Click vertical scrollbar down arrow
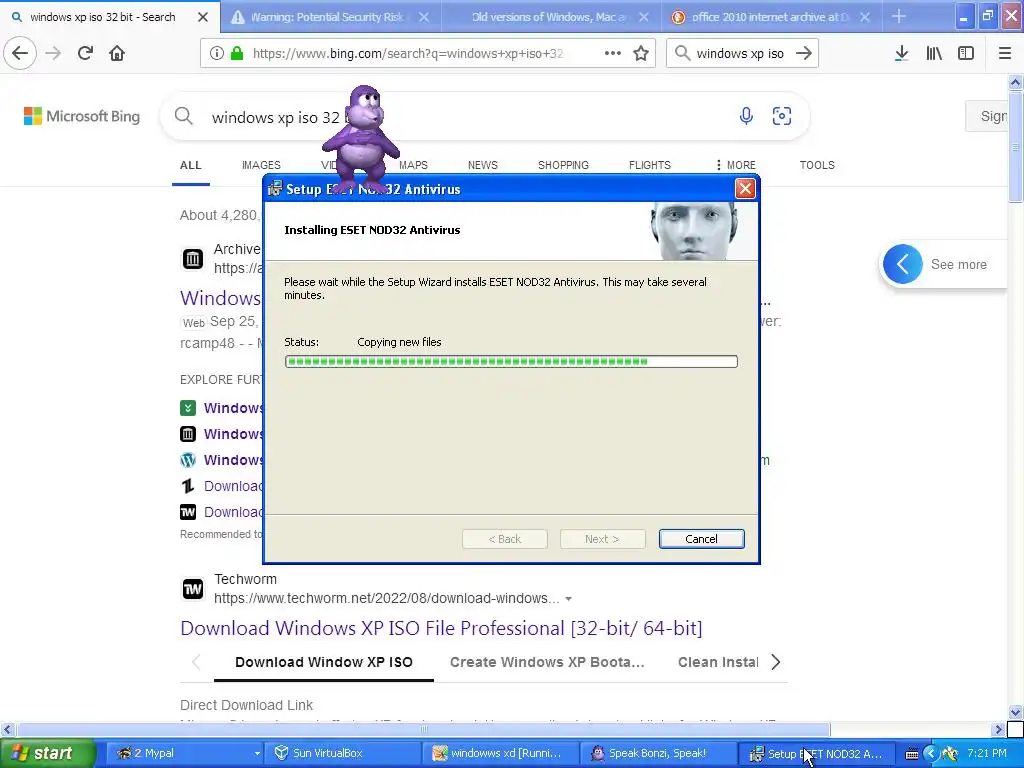This screenshot has height=768, width=1024. click(x=1015, y=712)
